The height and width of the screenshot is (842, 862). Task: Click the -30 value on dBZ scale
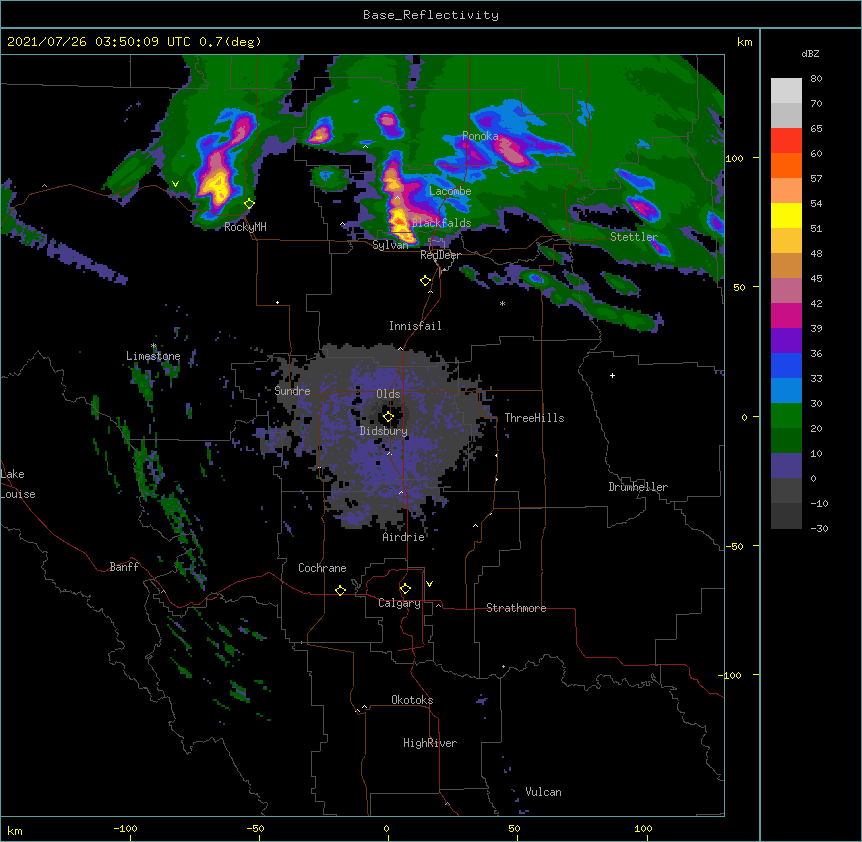(819, 528)
